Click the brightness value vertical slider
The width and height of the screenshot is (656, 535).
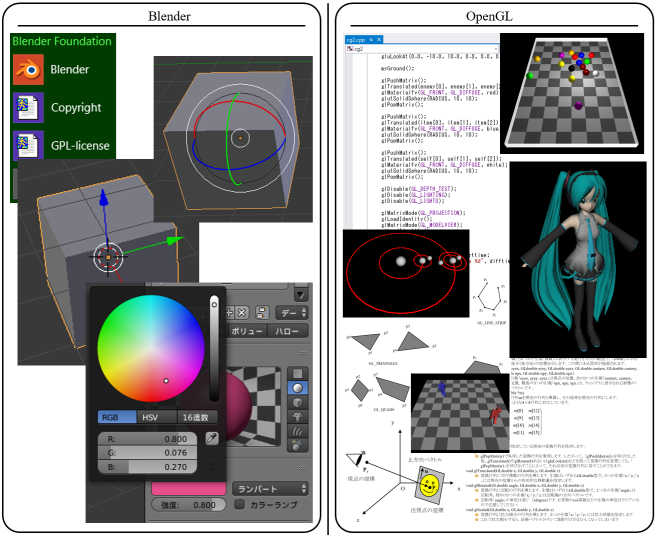214,348
